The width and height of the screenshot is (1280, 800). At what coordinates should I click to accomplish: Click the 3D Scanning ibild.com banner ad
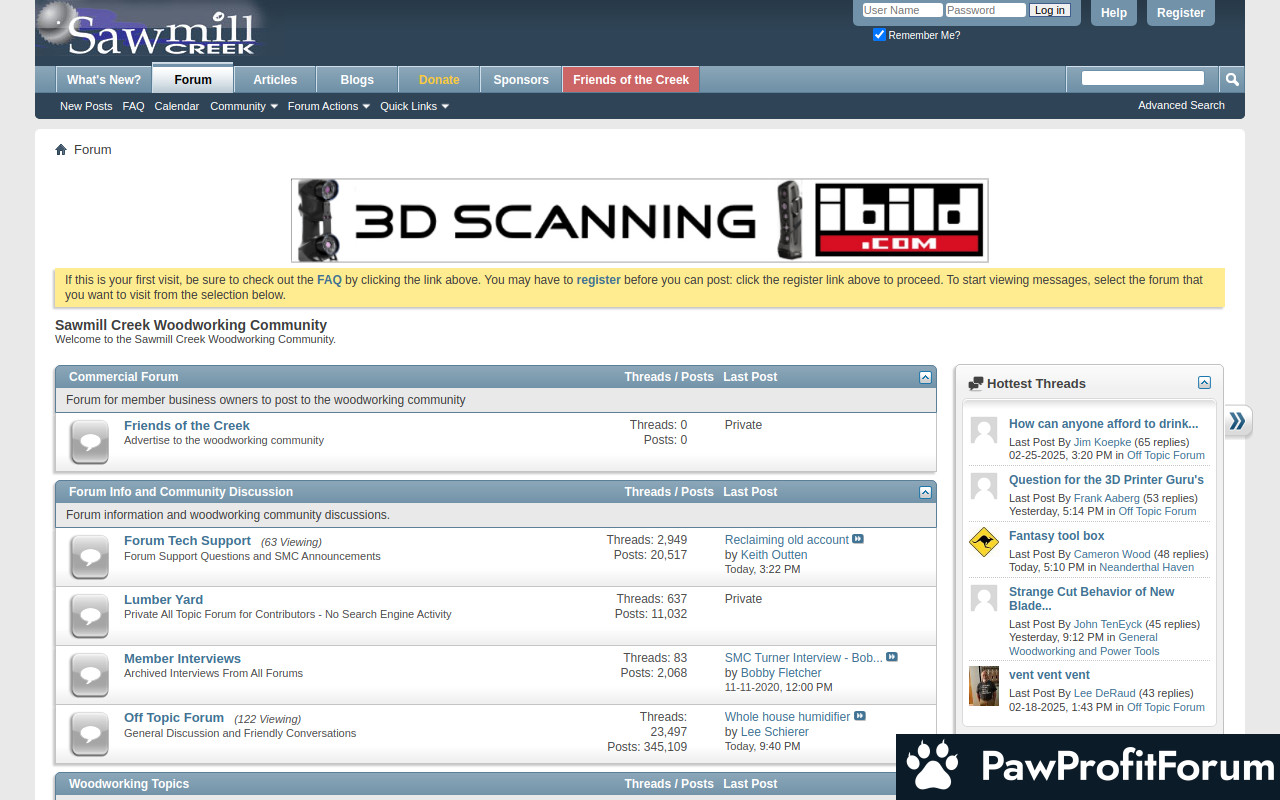click(640, 220)
